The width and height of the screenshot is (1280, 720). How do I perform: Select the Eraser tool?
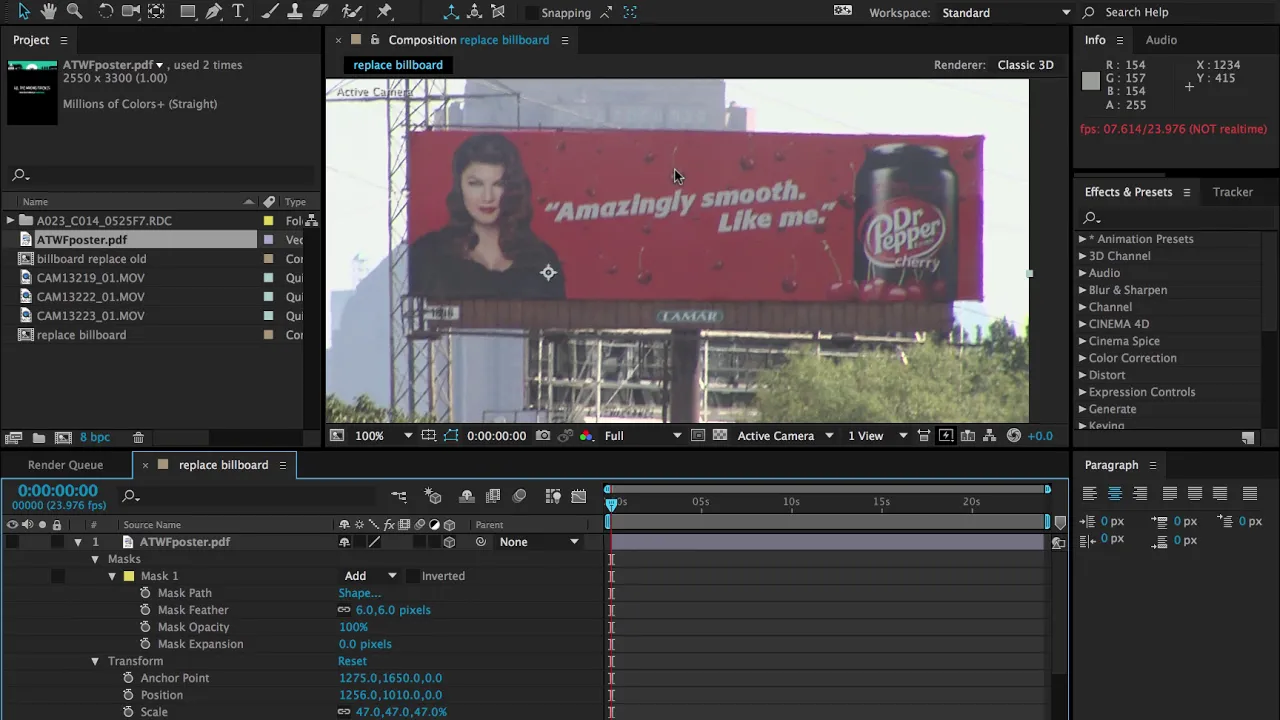(x=321, y=12)
